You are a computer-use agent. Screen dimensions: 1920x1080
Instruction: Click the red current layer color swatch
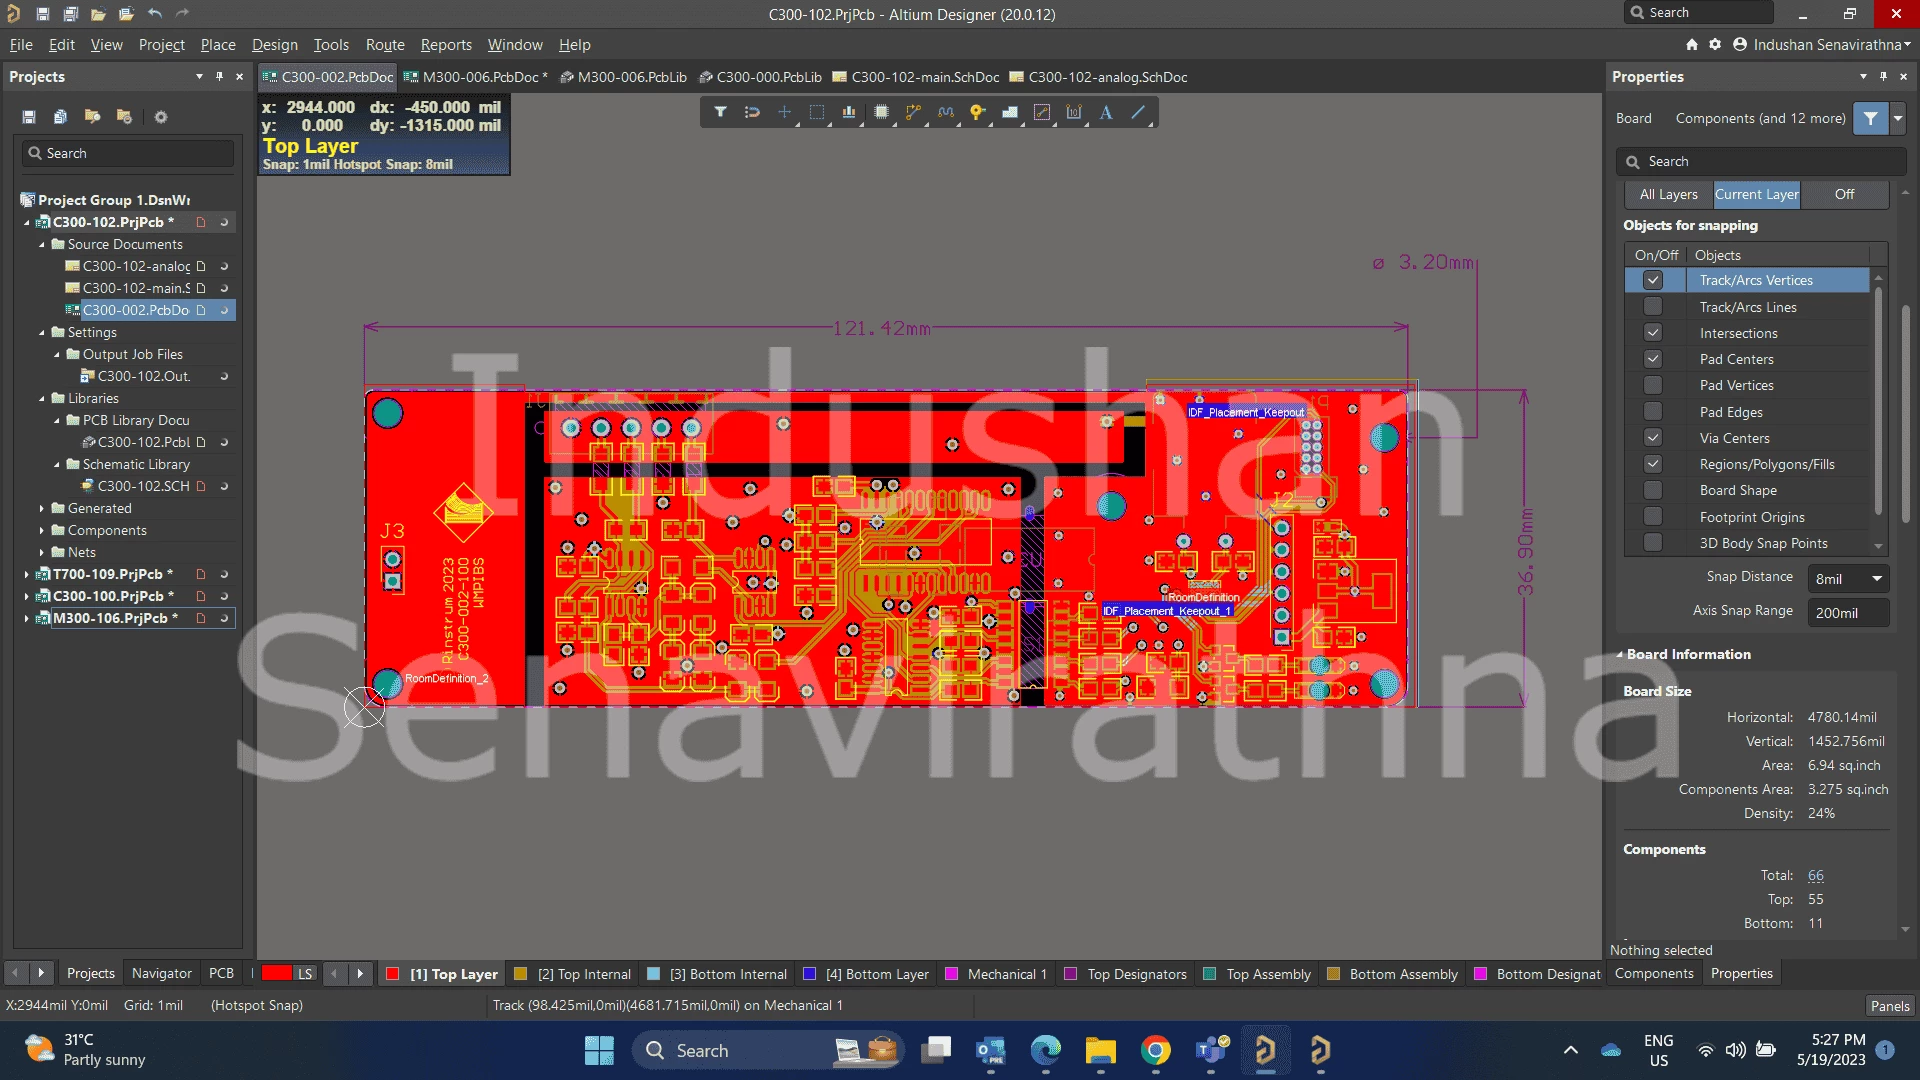click(276, 974)
